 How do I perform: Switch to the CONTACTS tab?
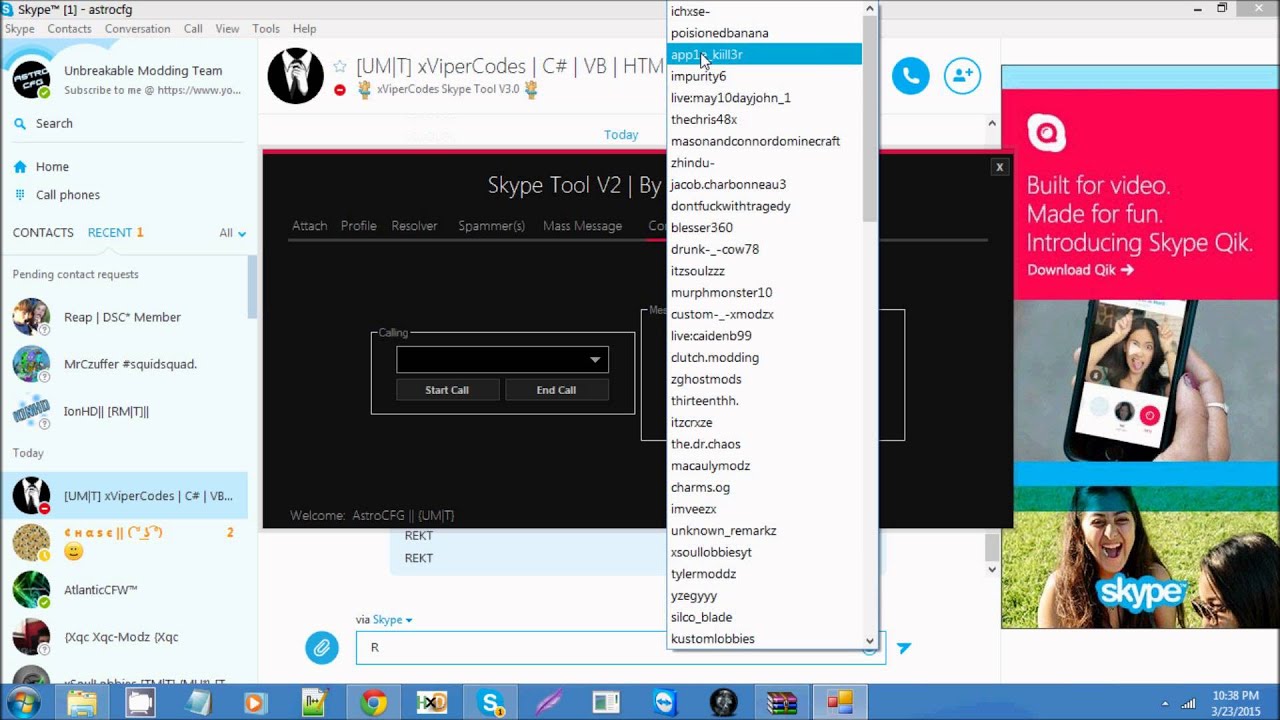pyautogui.click(x=43, y=233)
